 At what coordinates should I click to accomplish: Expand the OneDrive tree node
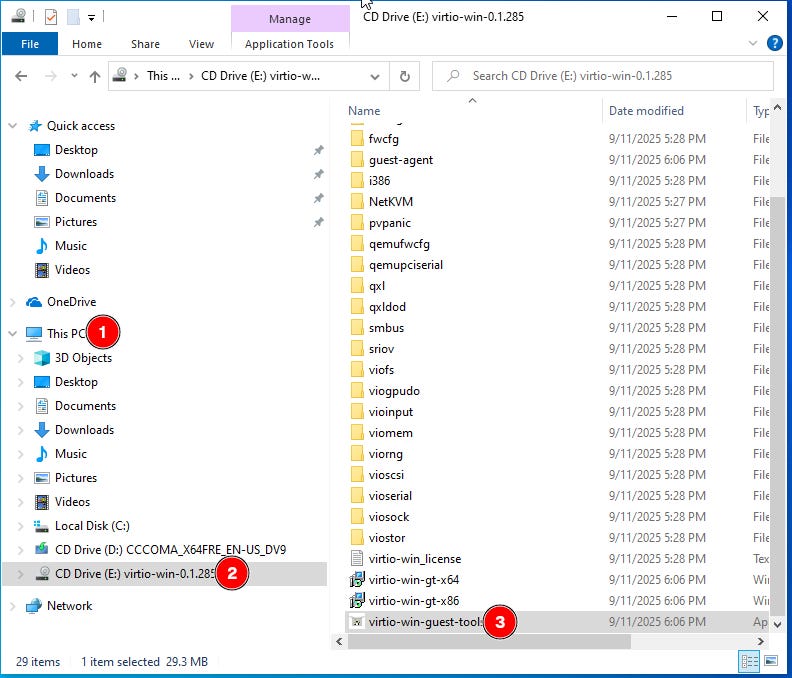tap(13, 302)
